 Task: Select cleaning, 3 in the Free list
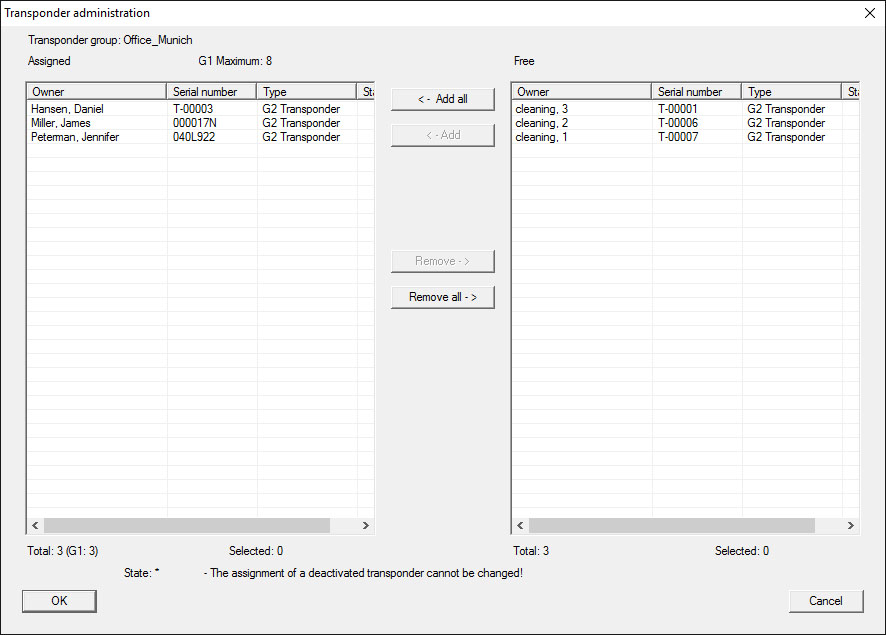542,109
